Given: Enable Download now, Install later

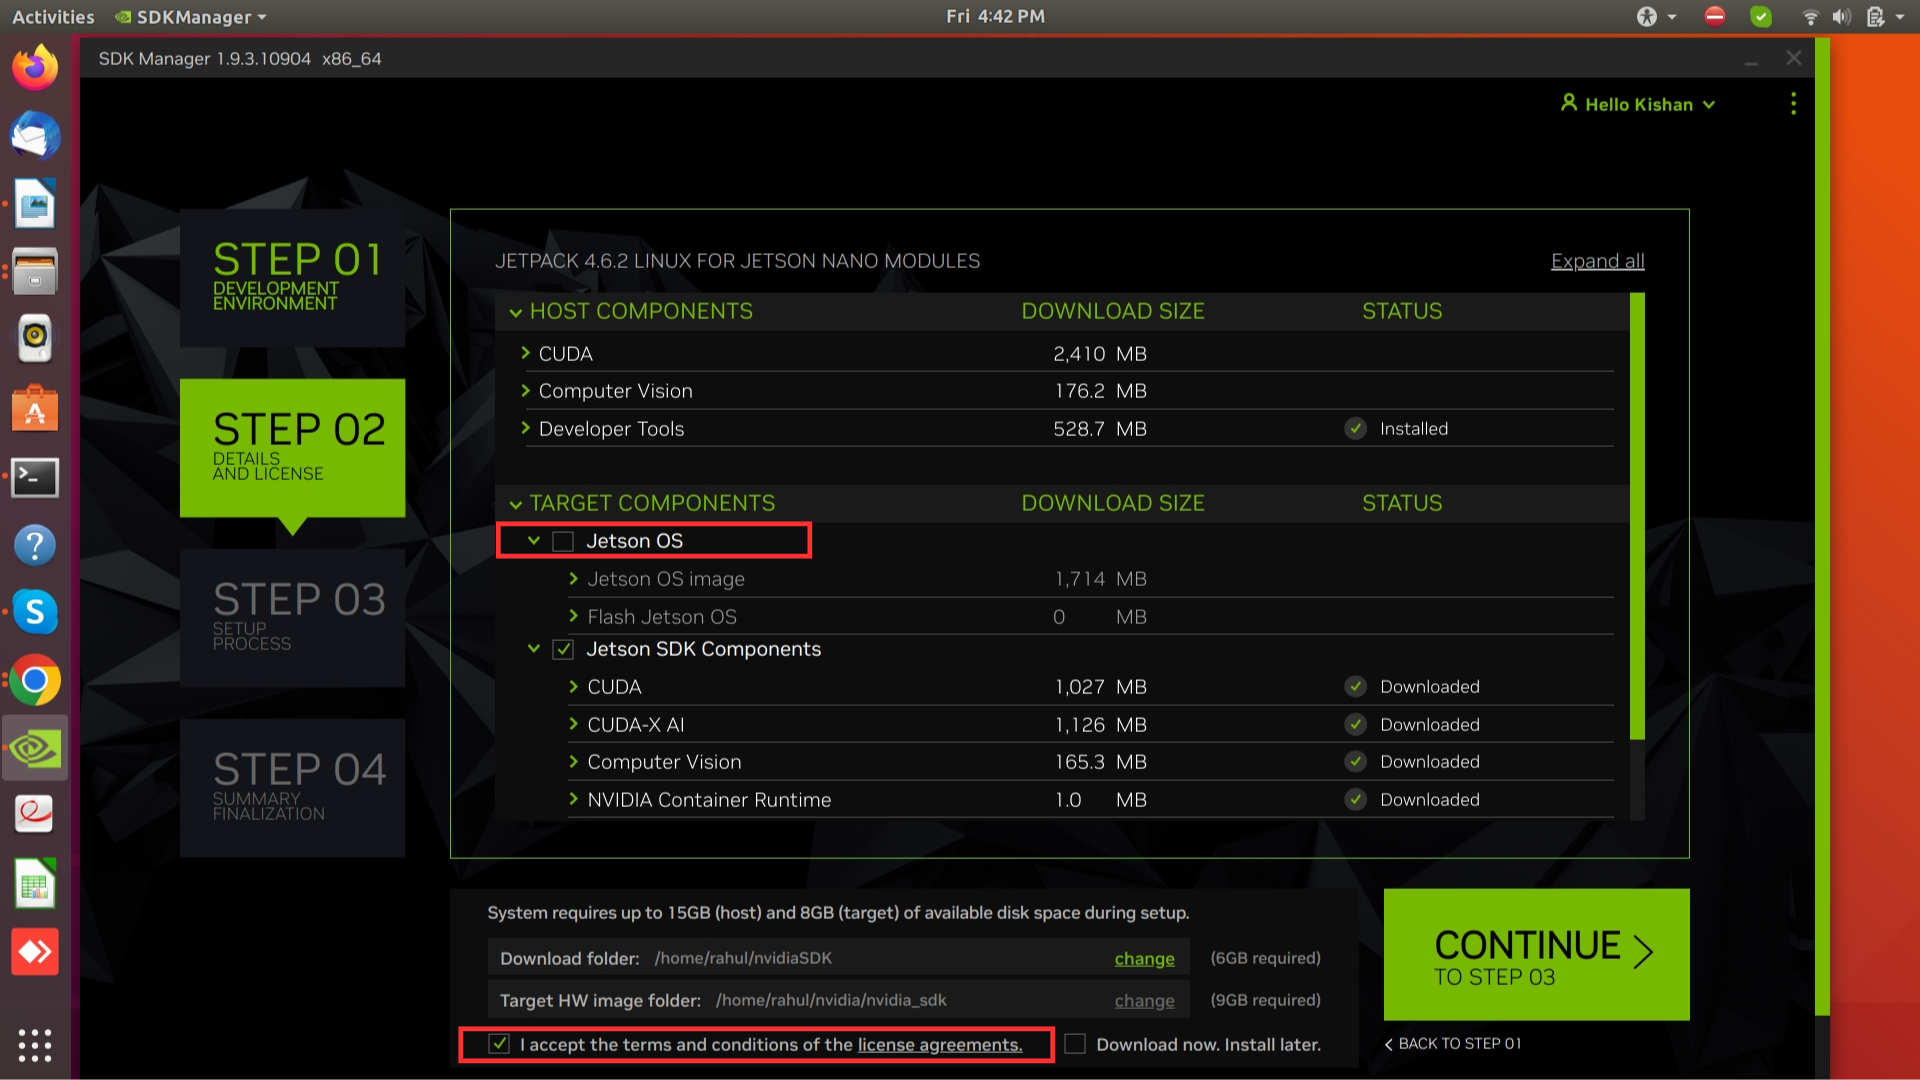Looking at the screenshot, I should pyautogui.click(x=1075, y=1044).
